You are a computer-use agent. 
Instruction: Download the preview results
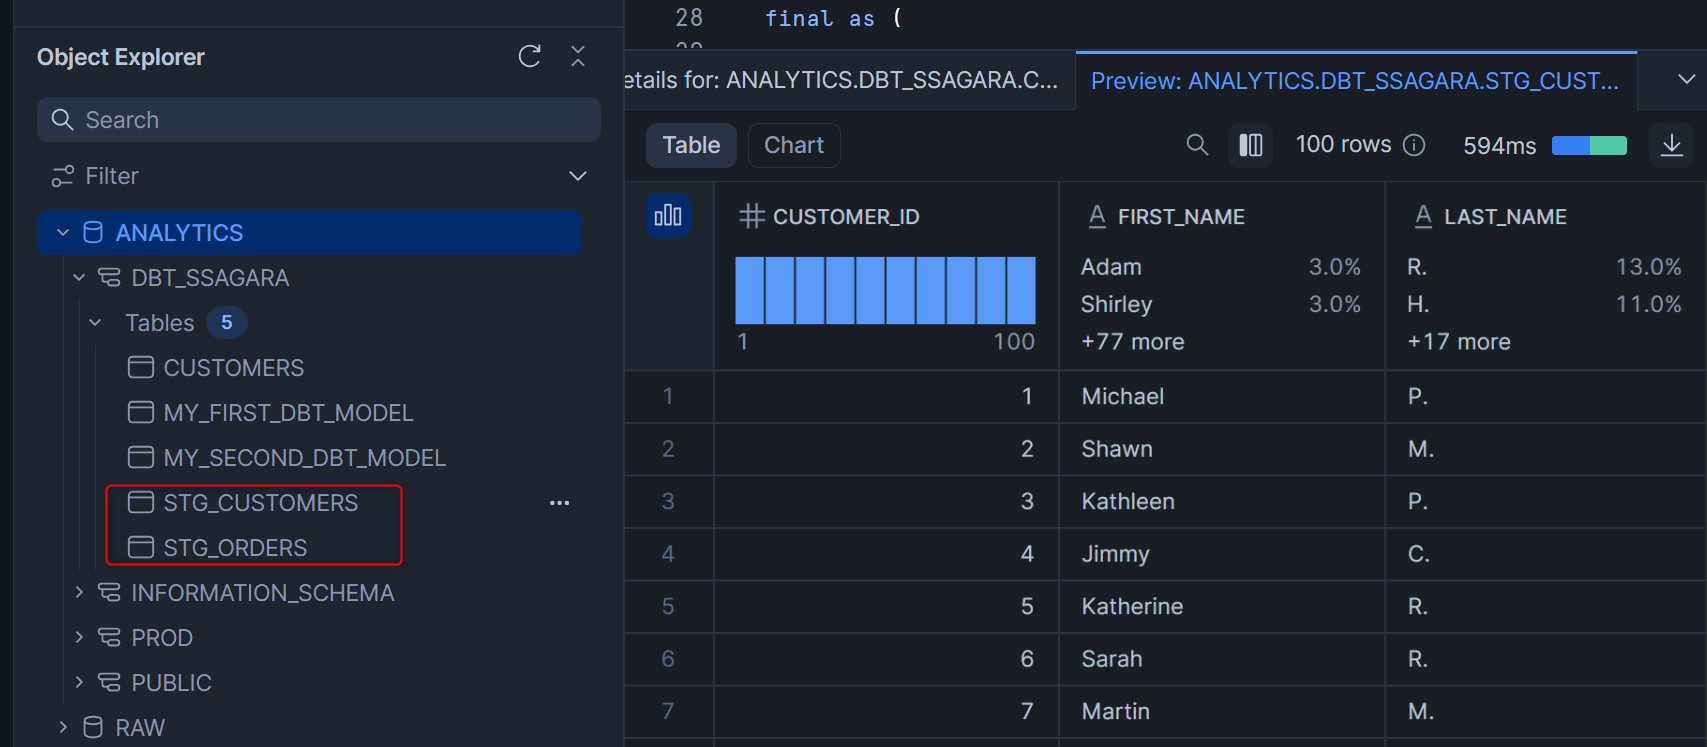(1672, 145)
